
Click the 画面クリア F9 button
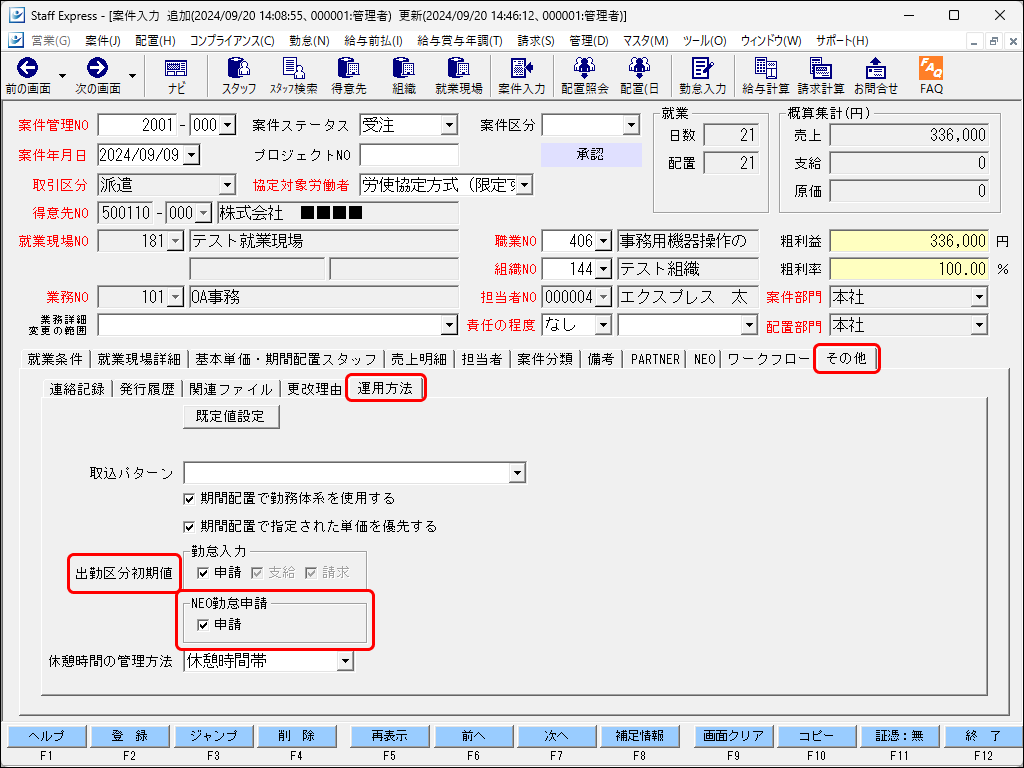(733, 737)
